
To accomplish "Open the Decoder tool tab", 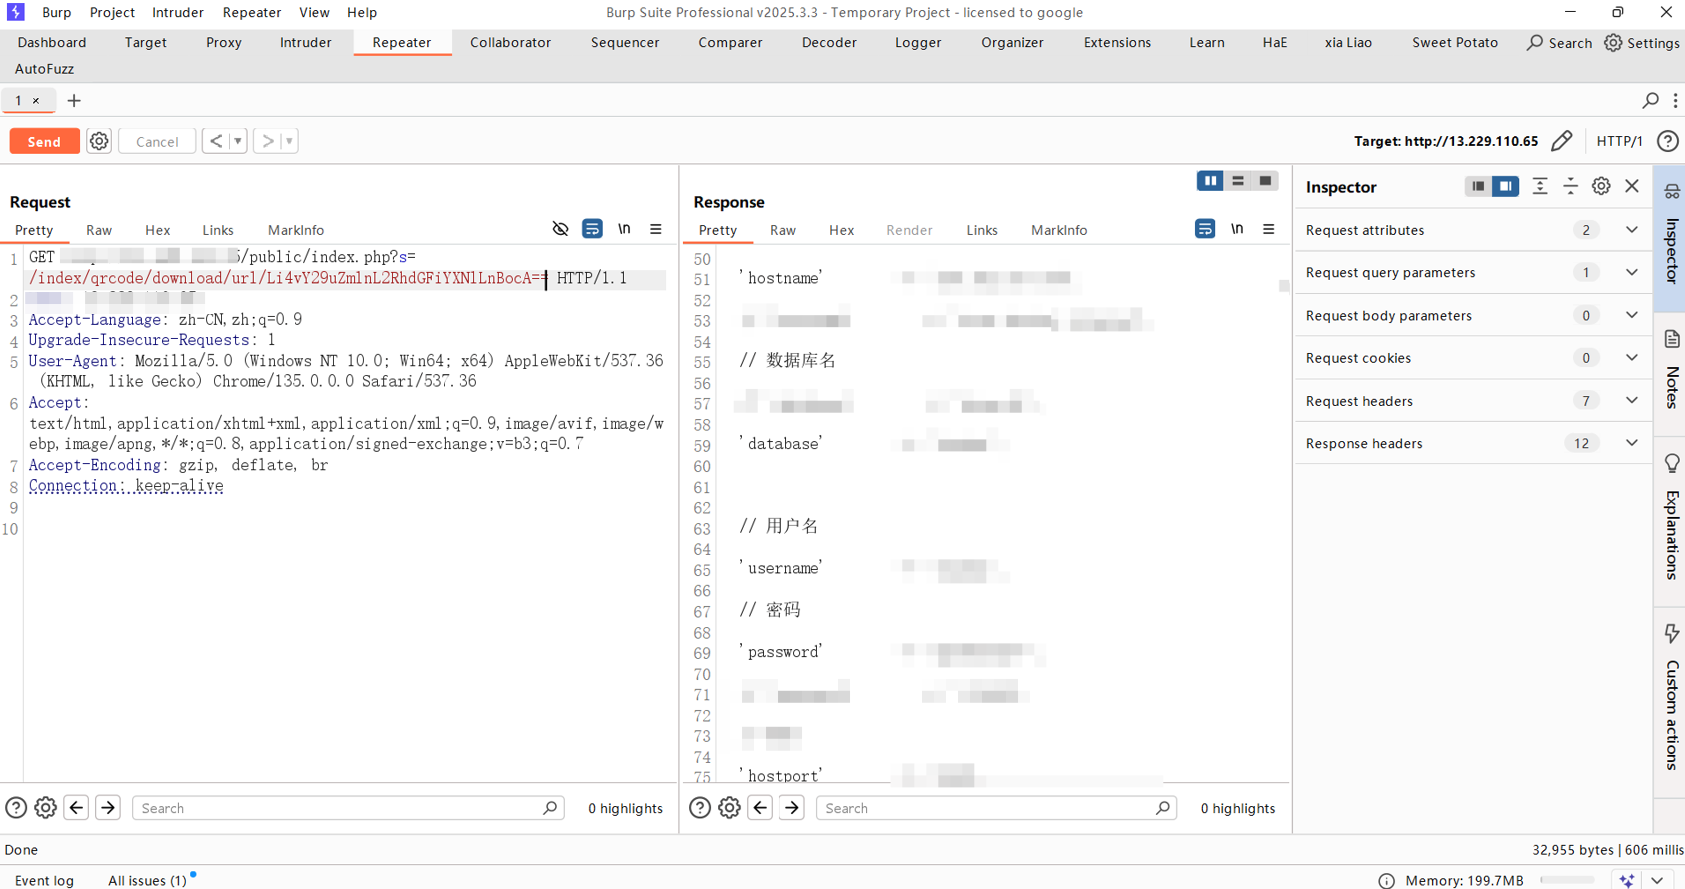I will [829, 42].
